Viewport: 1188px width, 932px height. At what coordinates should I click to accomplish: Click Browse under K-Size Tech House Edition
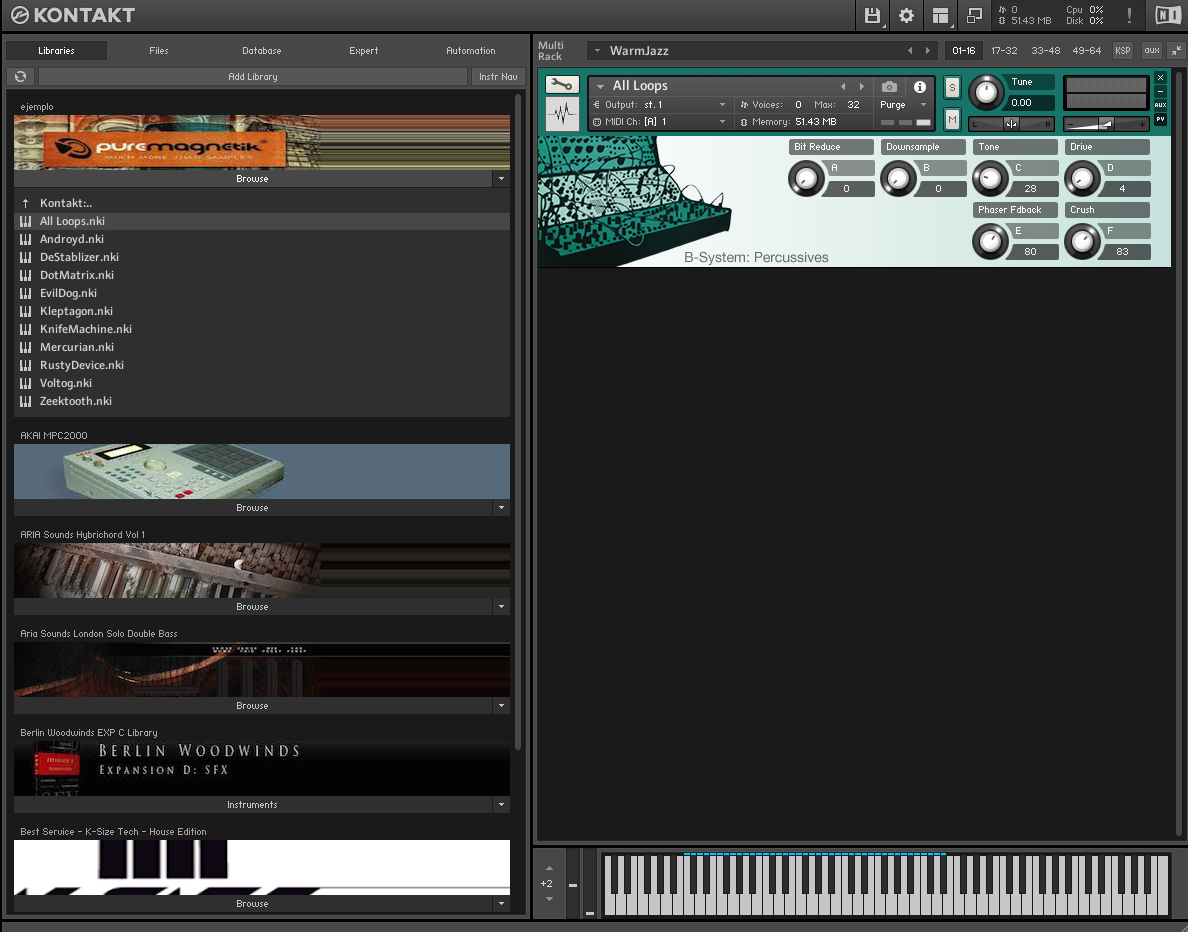(x=252, y=904)
